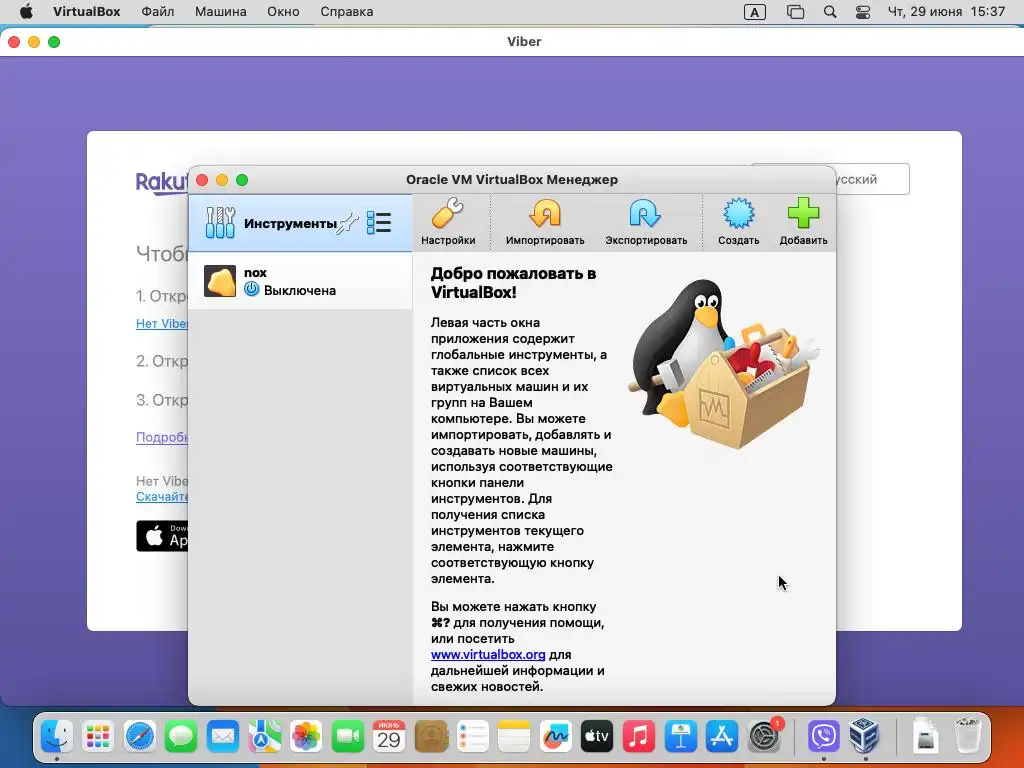Image resolution: width=1024 pixels, height=768 pixels.
Task: Launch Safari from the Dock
Action: click(x=140, y=737)
